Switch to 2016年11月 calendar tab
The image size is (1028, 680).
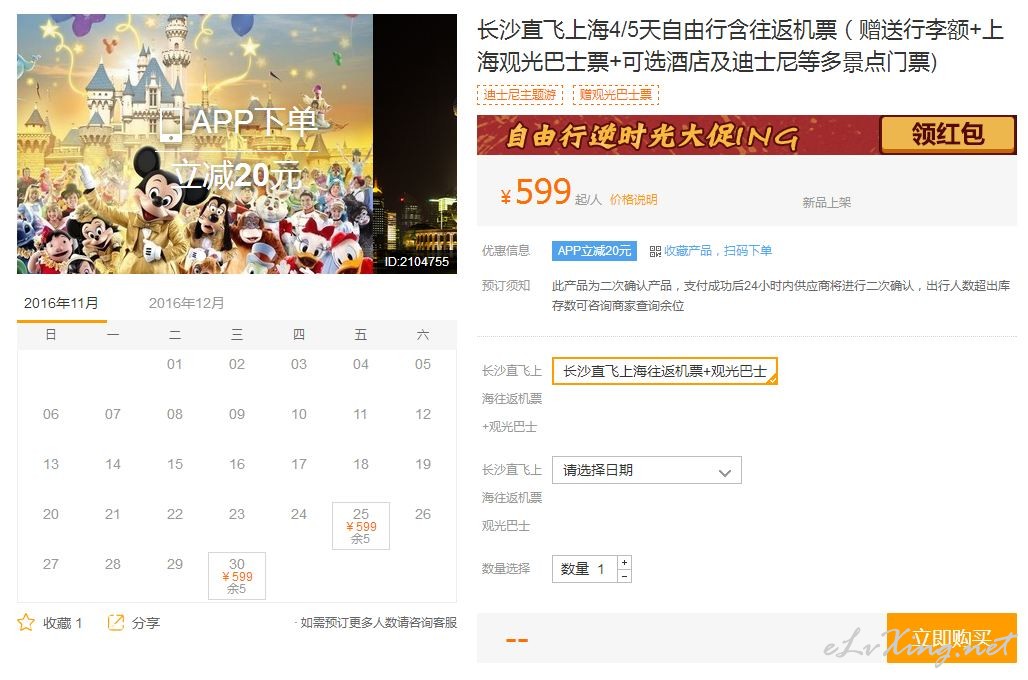(x=62, y=303)
